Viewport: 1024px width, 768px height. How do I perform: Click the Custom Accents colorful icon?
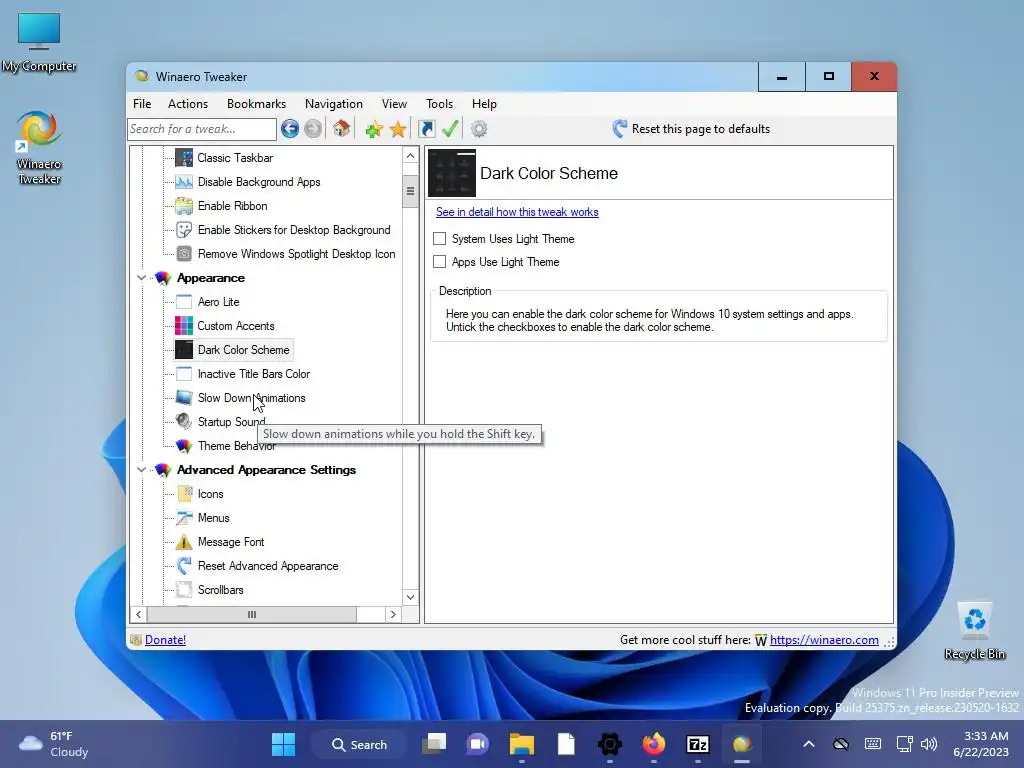click(184, 325)
